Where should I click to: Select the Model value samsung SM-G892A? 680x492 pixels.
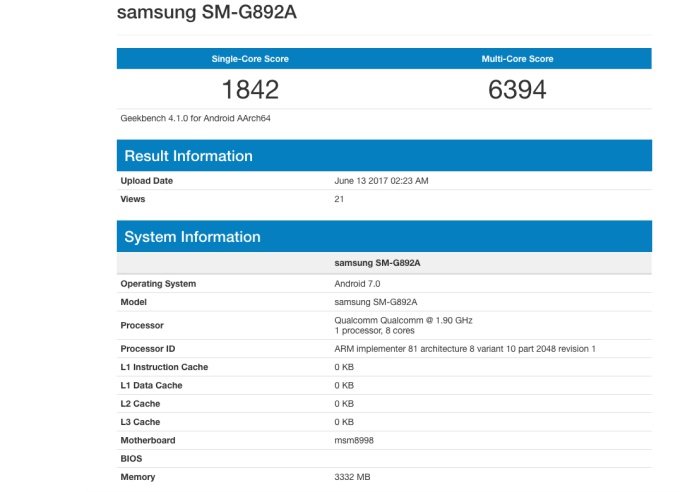pyautogui.click(x=376, y=302)
